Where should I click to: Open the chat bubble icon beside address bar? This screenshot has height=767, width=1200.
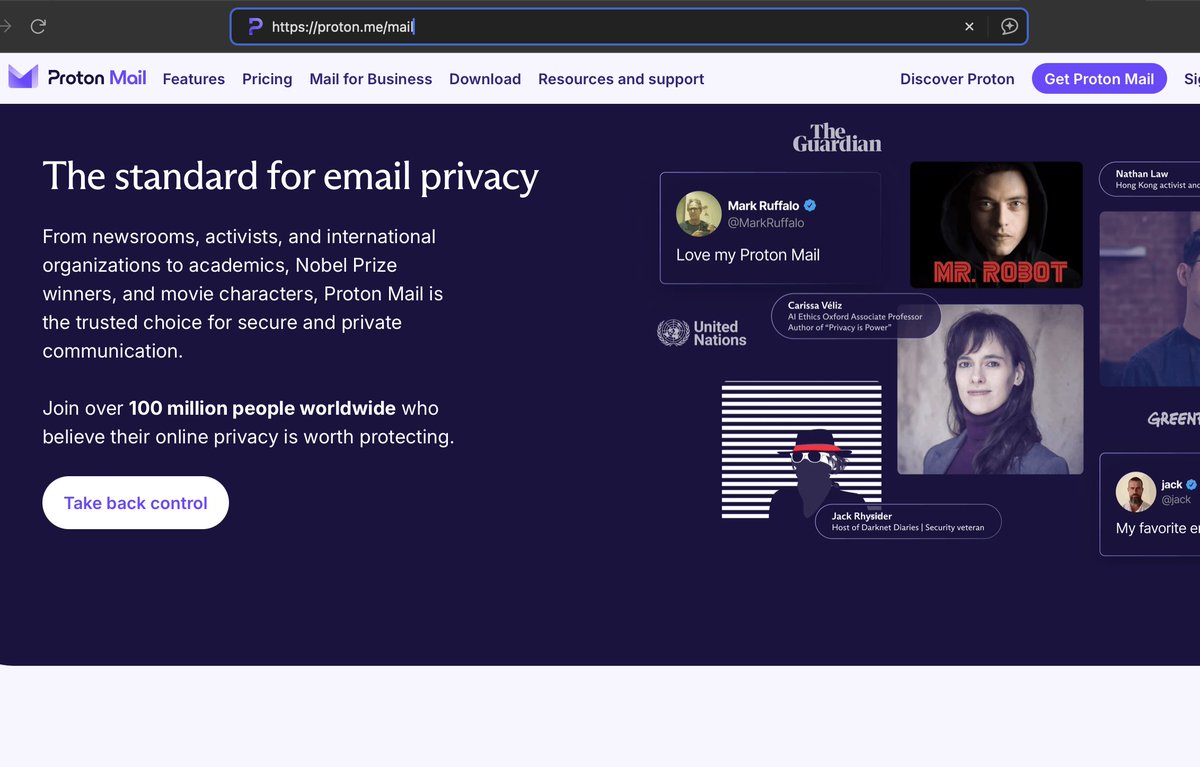tap(1009, 27)
